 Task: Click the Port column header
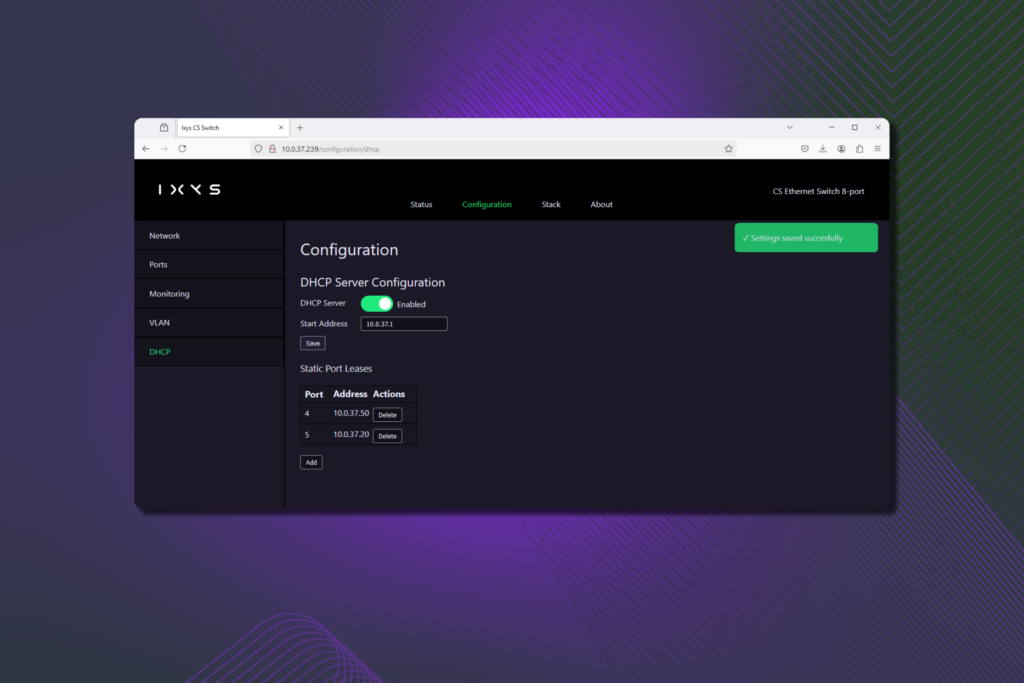pos(313,394)
